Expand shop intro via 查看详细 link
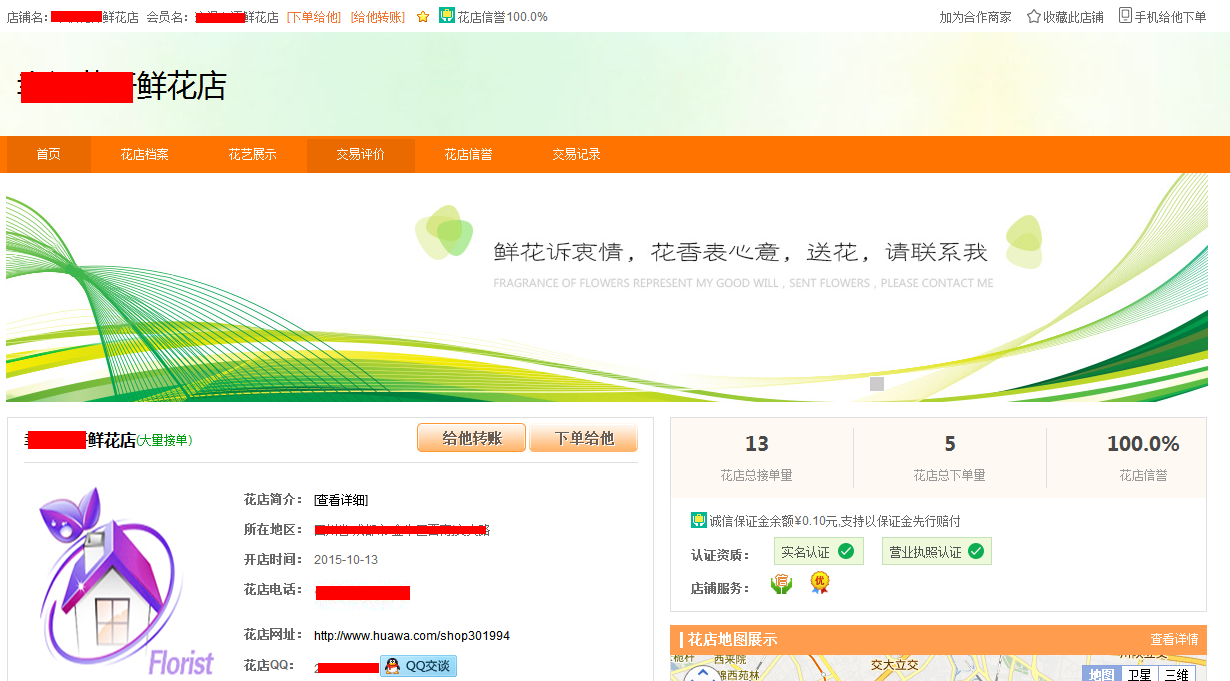The image size is (1230, 681). (341, 500)
